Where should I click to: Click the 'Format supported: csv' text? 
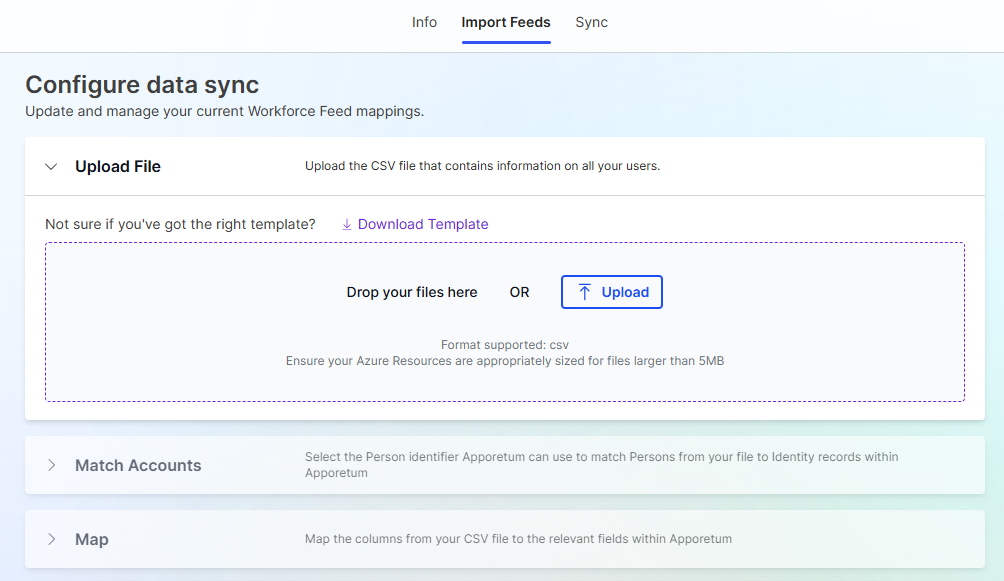[x=504, y=344]
